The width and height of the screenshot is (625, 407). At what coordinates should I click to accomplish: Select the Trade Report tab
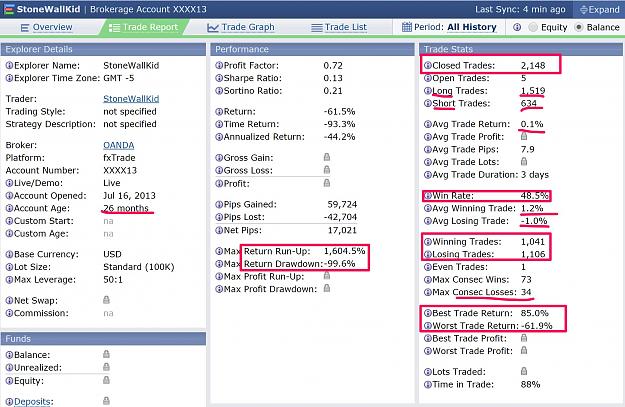[x=143, y=28]
